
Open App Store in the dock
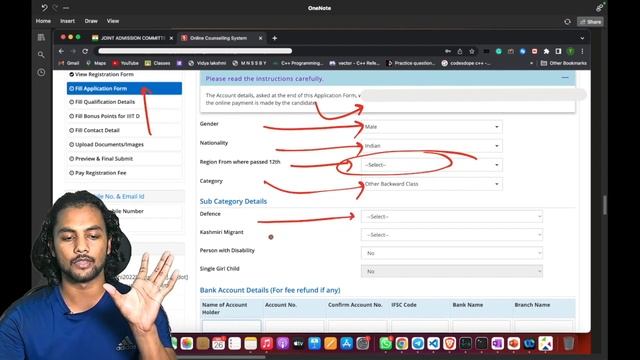[347, 343]
